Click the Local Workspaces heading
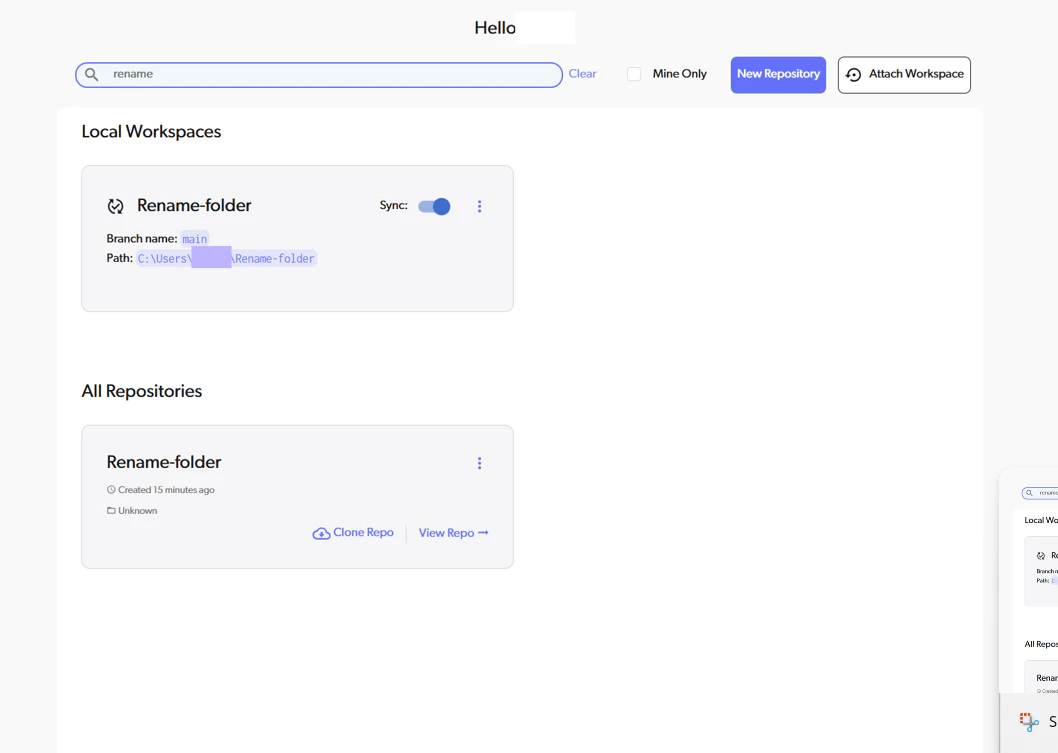The width and height of the screenshot is (1058, 753). tap(151, 132)
